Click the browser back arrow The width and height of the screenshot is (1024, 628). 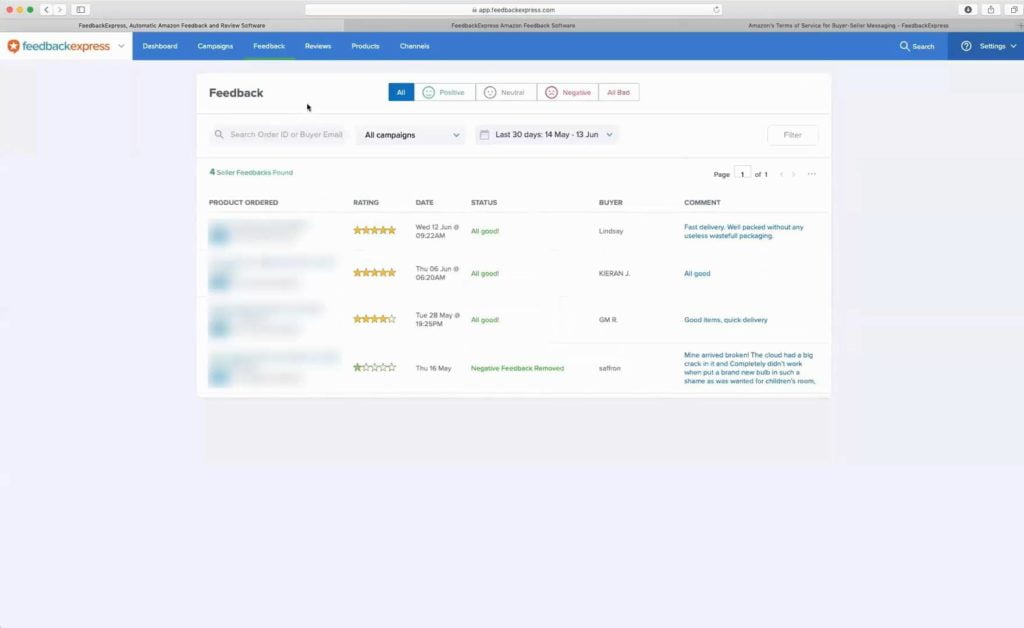coord(46,10)
